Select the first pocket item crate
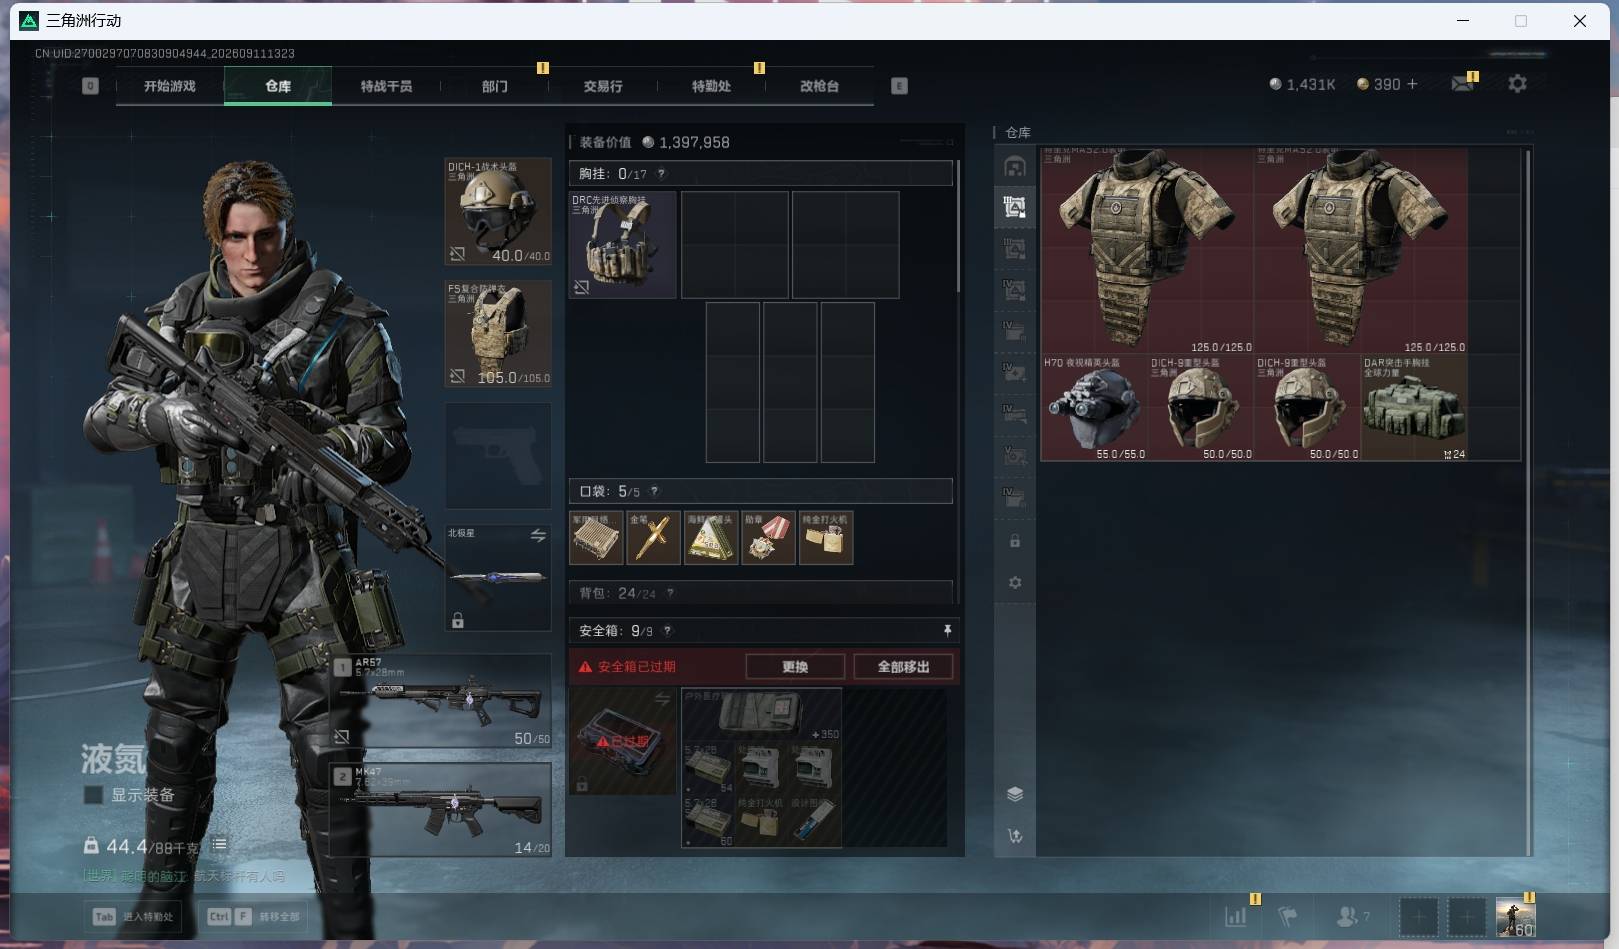1619x949 pixels. [x=596, y=538]
